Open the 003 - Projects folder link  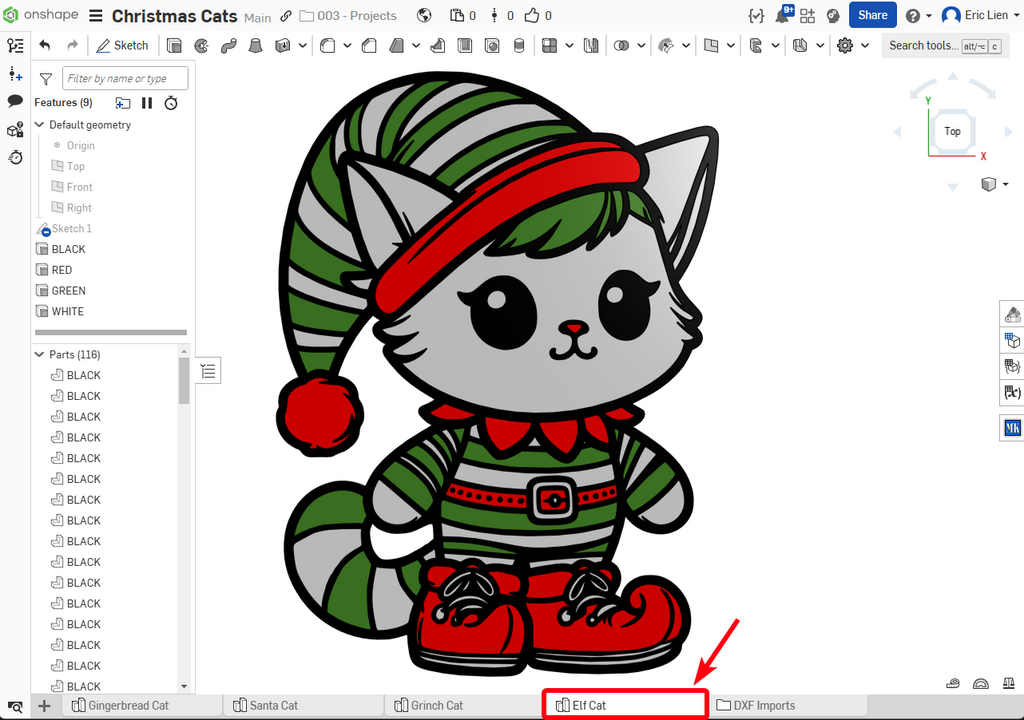(349, 16)
